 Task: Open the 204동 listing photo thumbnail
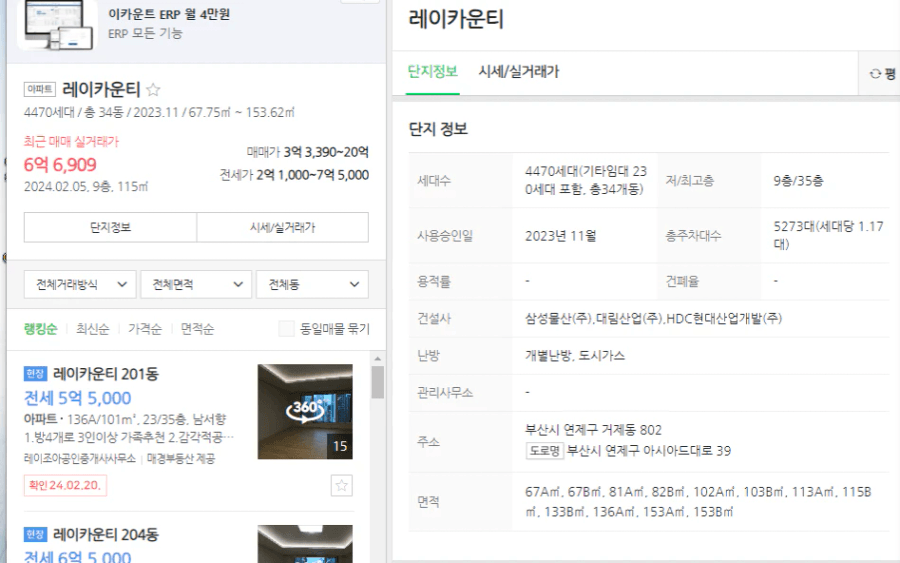[305, 543]
